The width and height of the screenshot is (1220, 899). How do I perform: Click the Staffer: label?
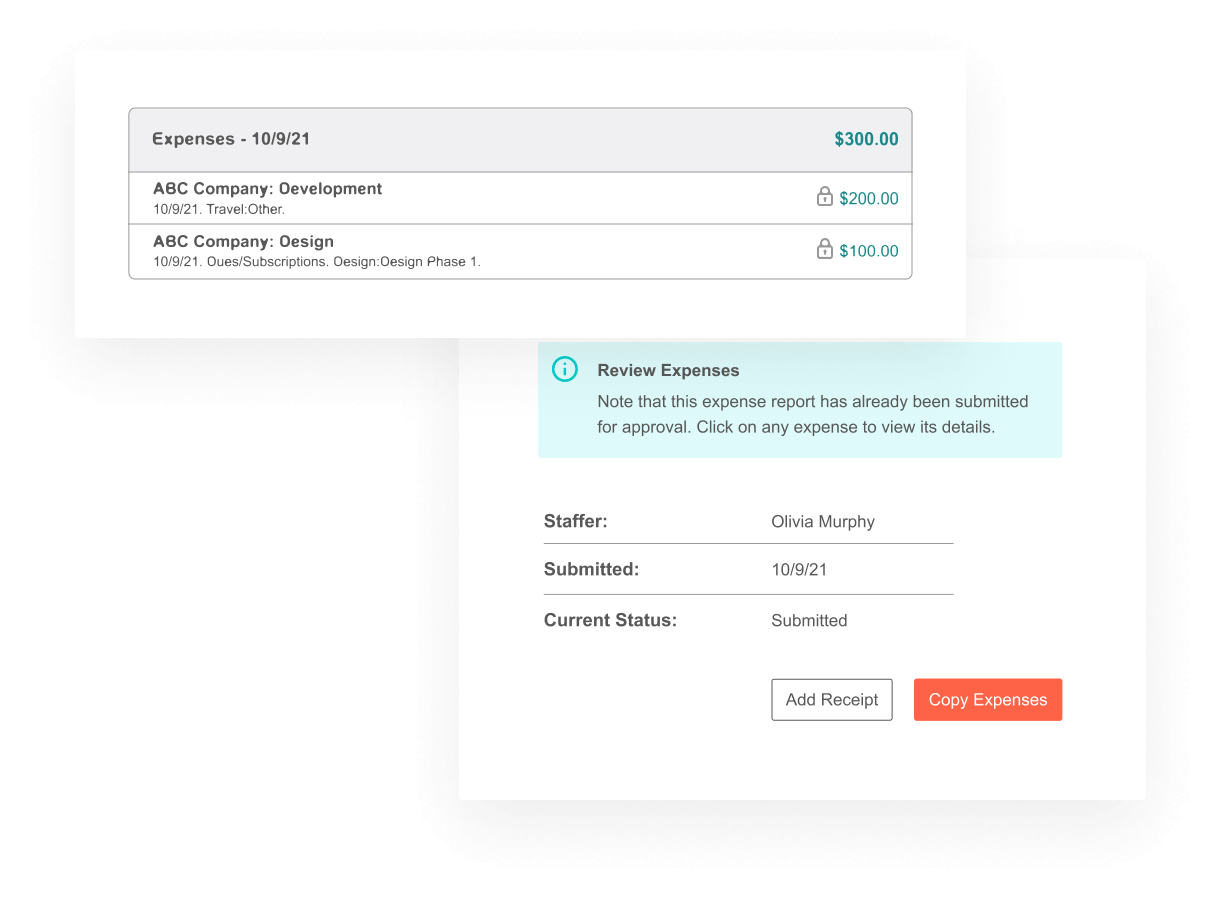pyautogui.click(x=576, y=521)
